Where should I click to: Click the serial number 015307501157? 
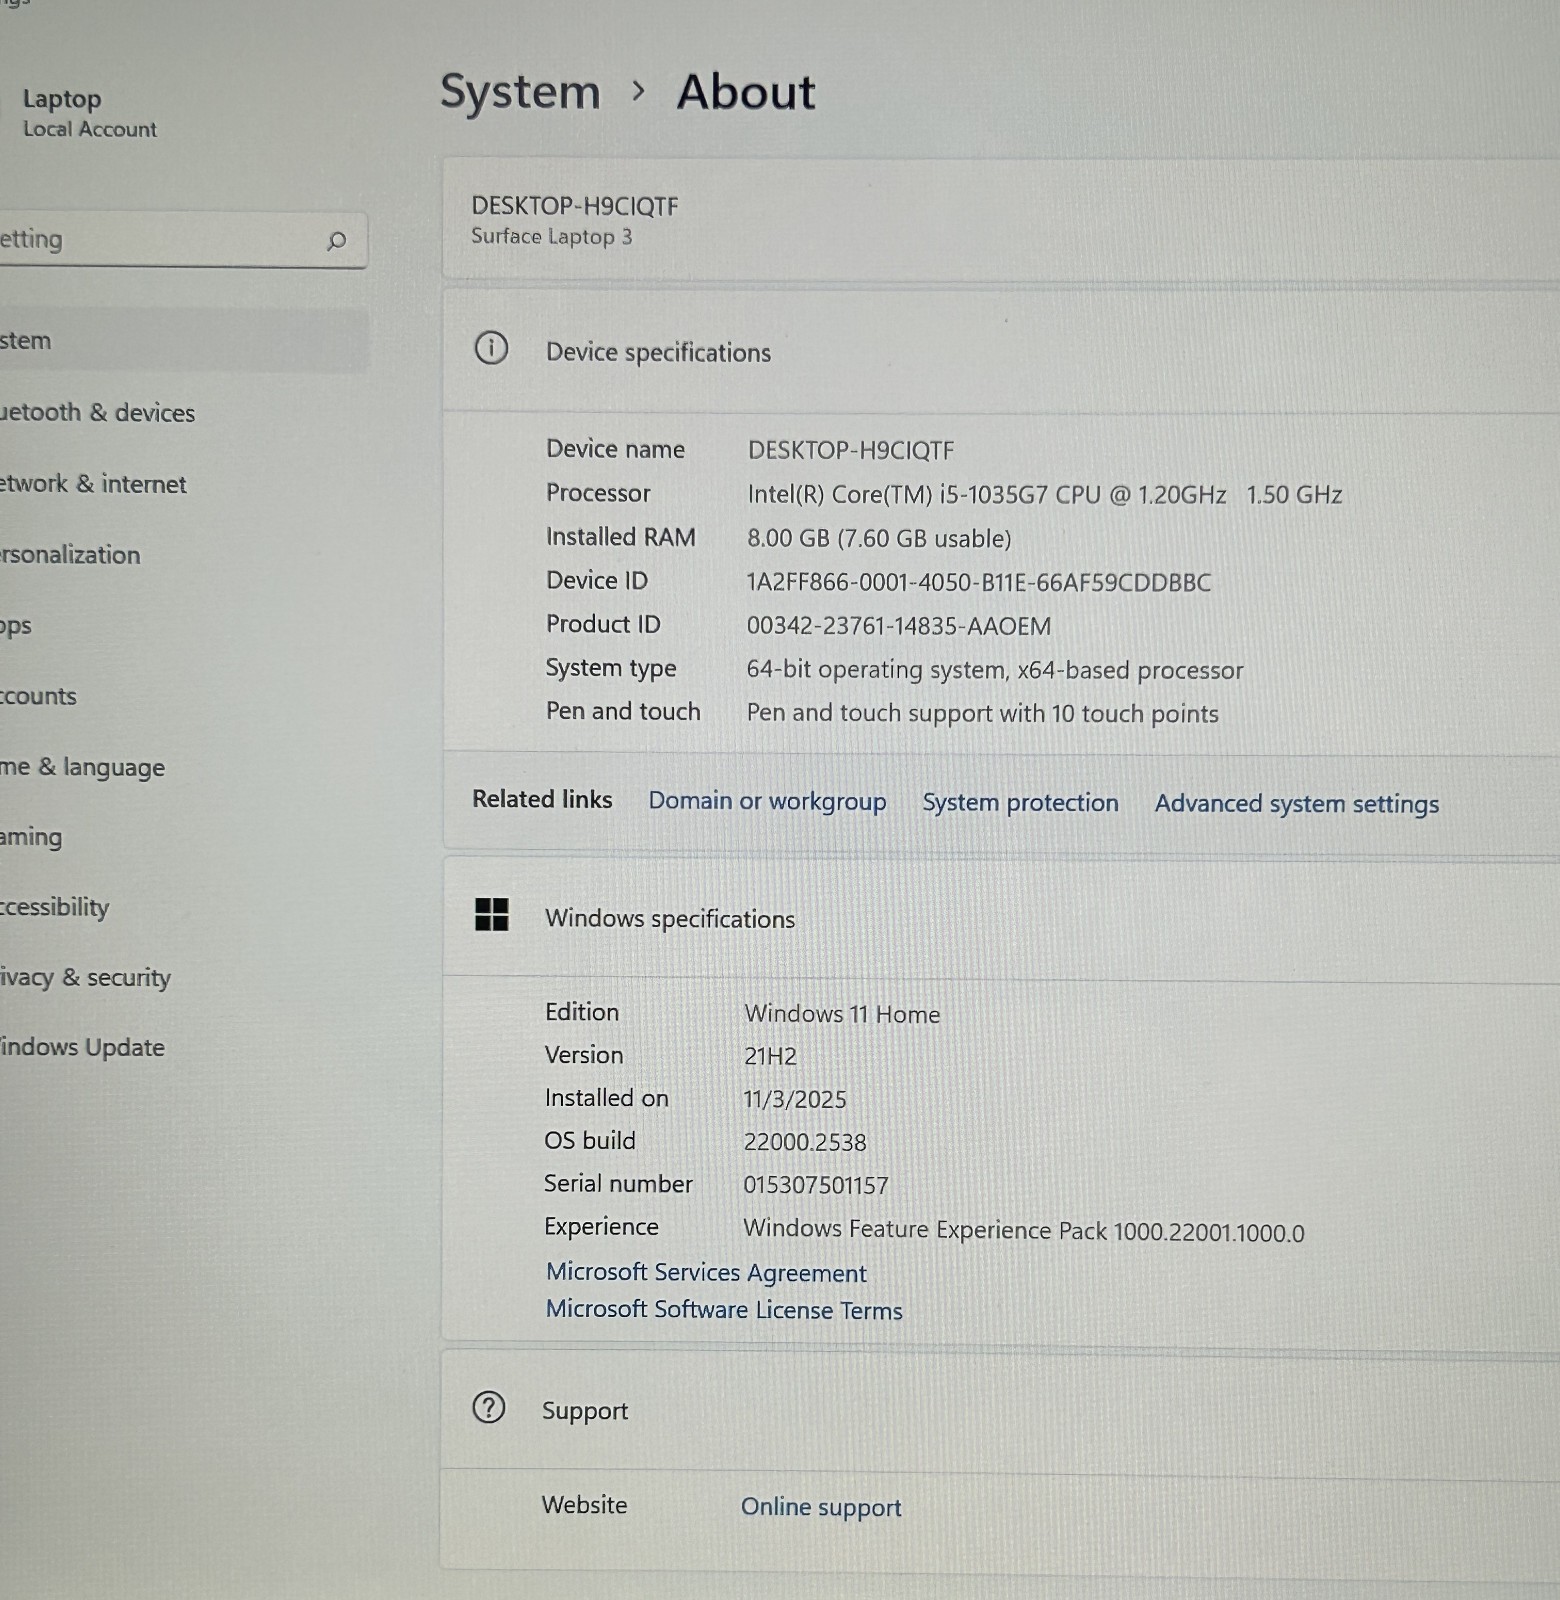click(816, 1185)
